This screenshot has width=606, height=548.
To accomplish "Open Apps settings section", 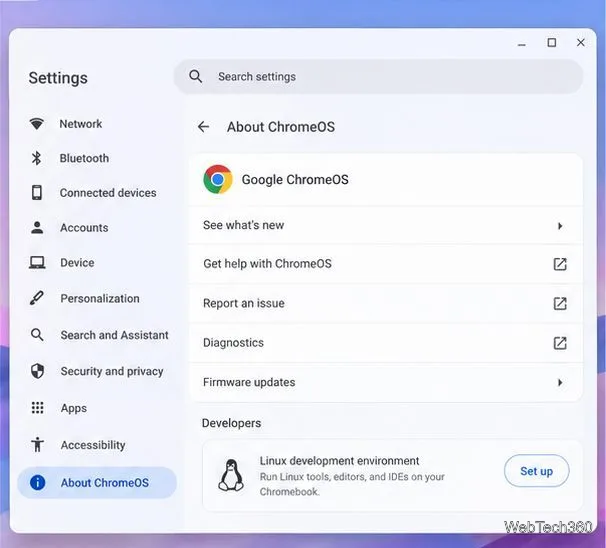I will [x=97, y=408].
